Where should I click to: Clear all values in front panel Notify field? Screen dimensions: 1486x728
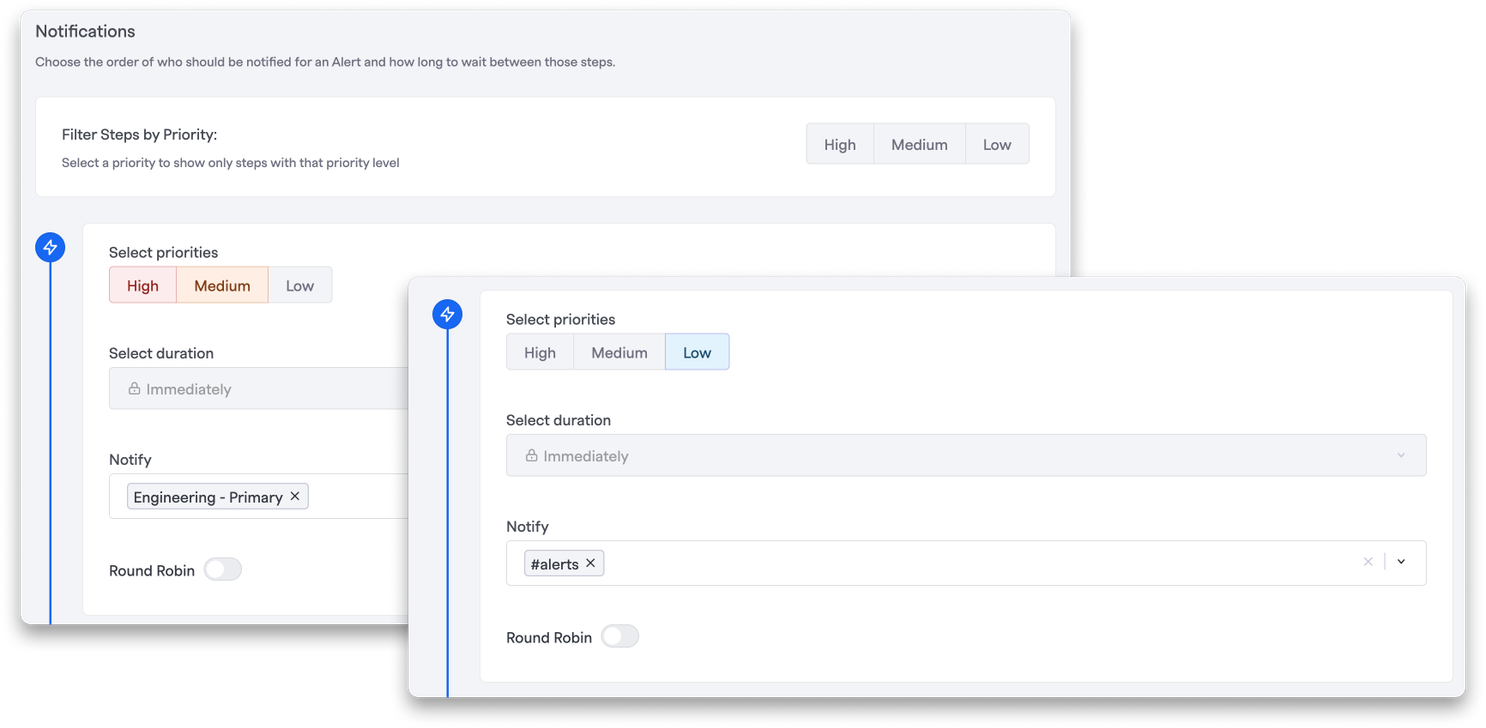point(1368,562)
